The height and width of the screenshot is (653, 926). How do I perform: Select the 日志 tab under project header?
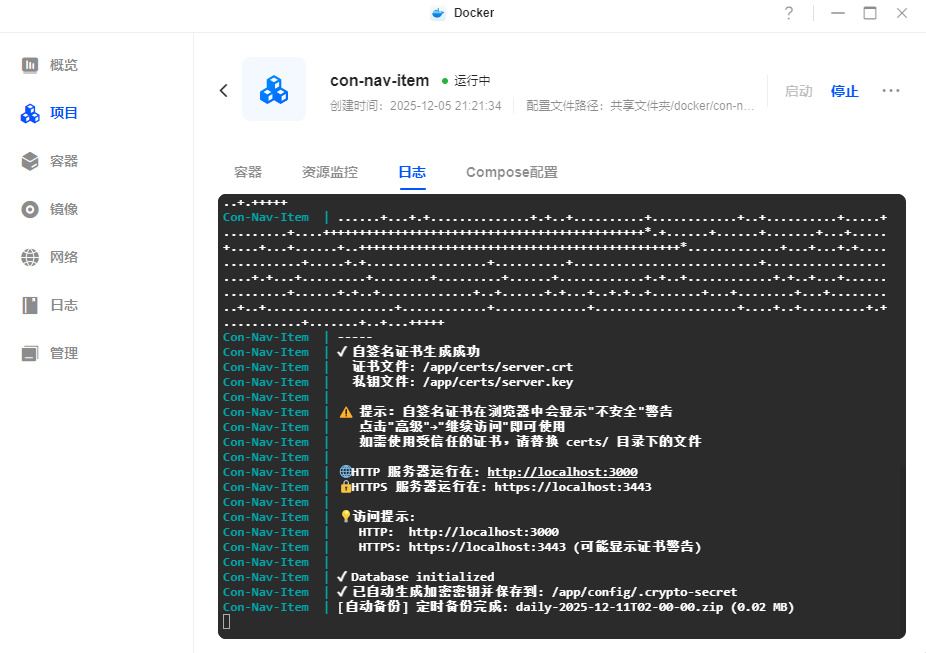(x=412, y=172)
